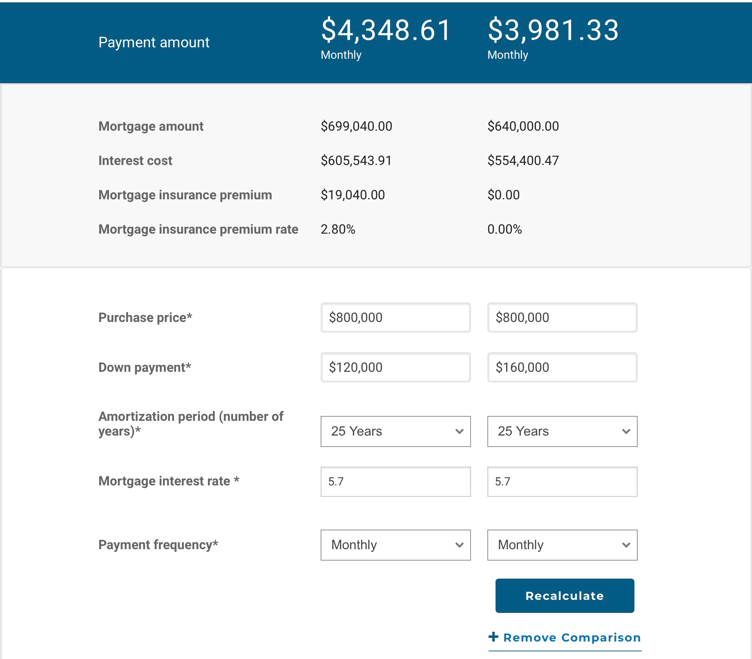752x659 pixels.
Task: Click the plus icon beside Remove Comparison
Action: click(493, 637)
